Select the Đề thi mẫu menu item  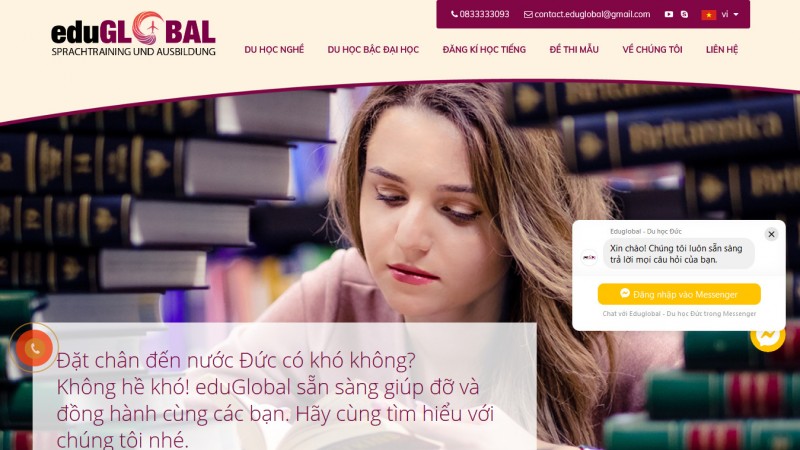(x=574, y=49)
